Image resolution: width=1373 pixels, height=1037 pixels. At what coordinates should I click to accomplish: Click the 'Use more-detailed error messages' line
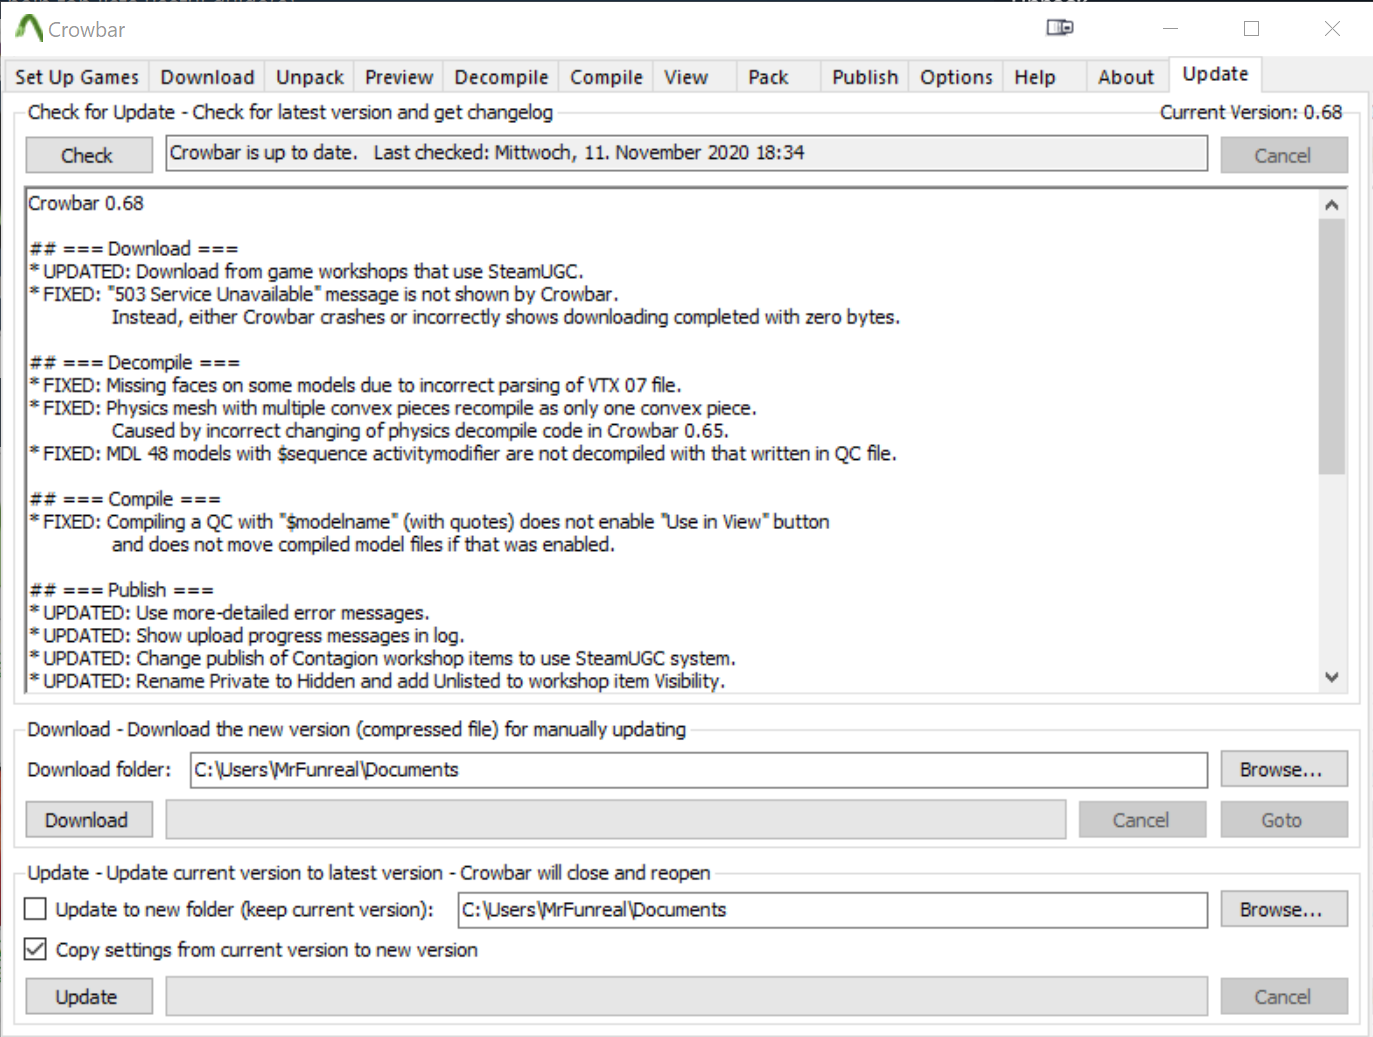(229, 613)
